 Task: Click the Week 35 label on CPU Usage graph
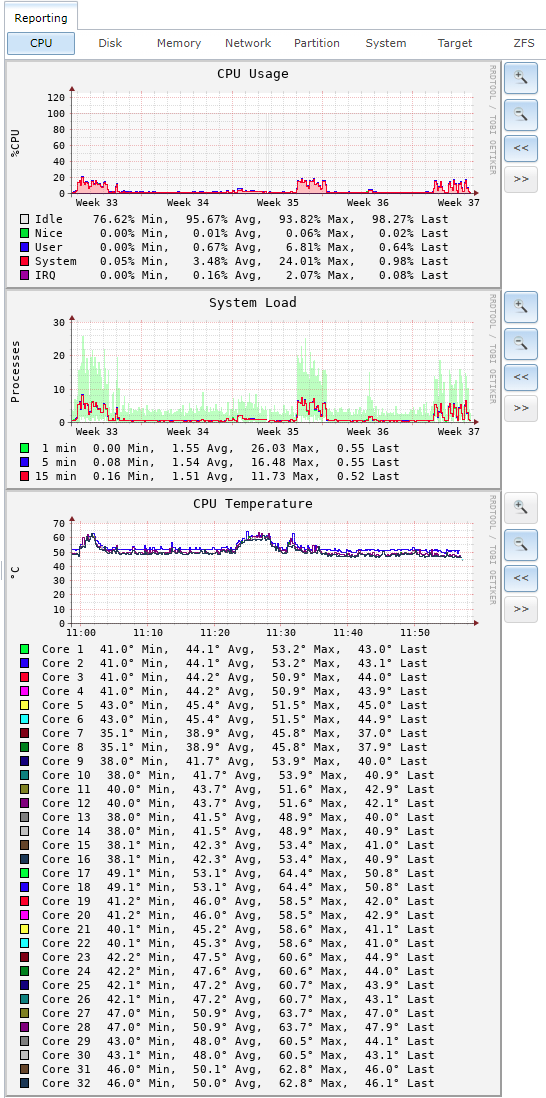point(278,202)
